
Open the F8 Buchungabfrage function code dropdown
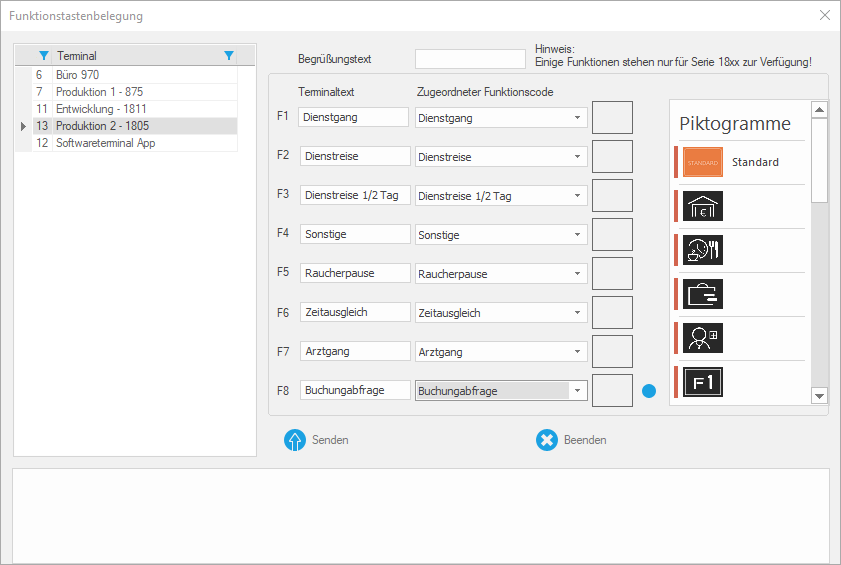(577, 391)
